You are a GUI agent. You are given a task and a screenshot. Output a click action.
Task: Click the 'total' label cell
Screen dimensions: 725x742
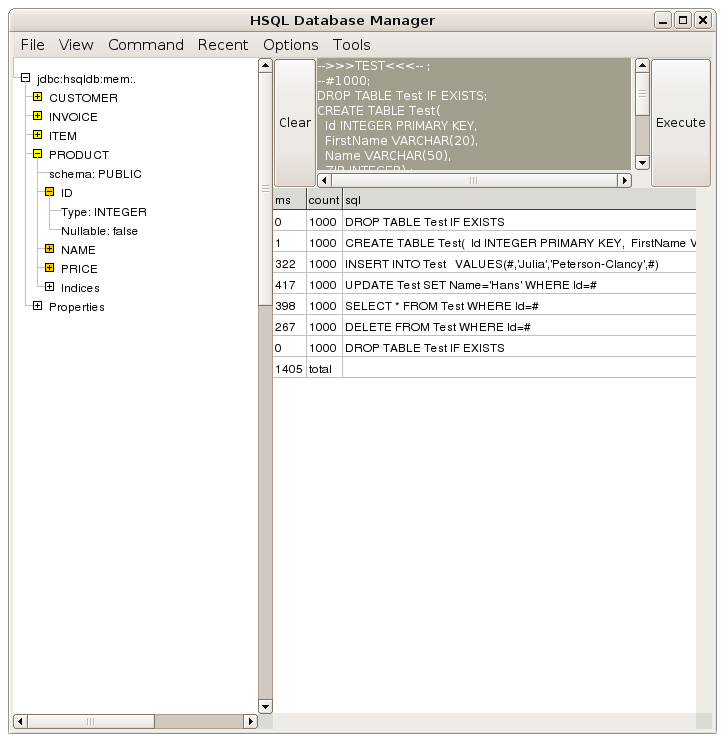324,369
